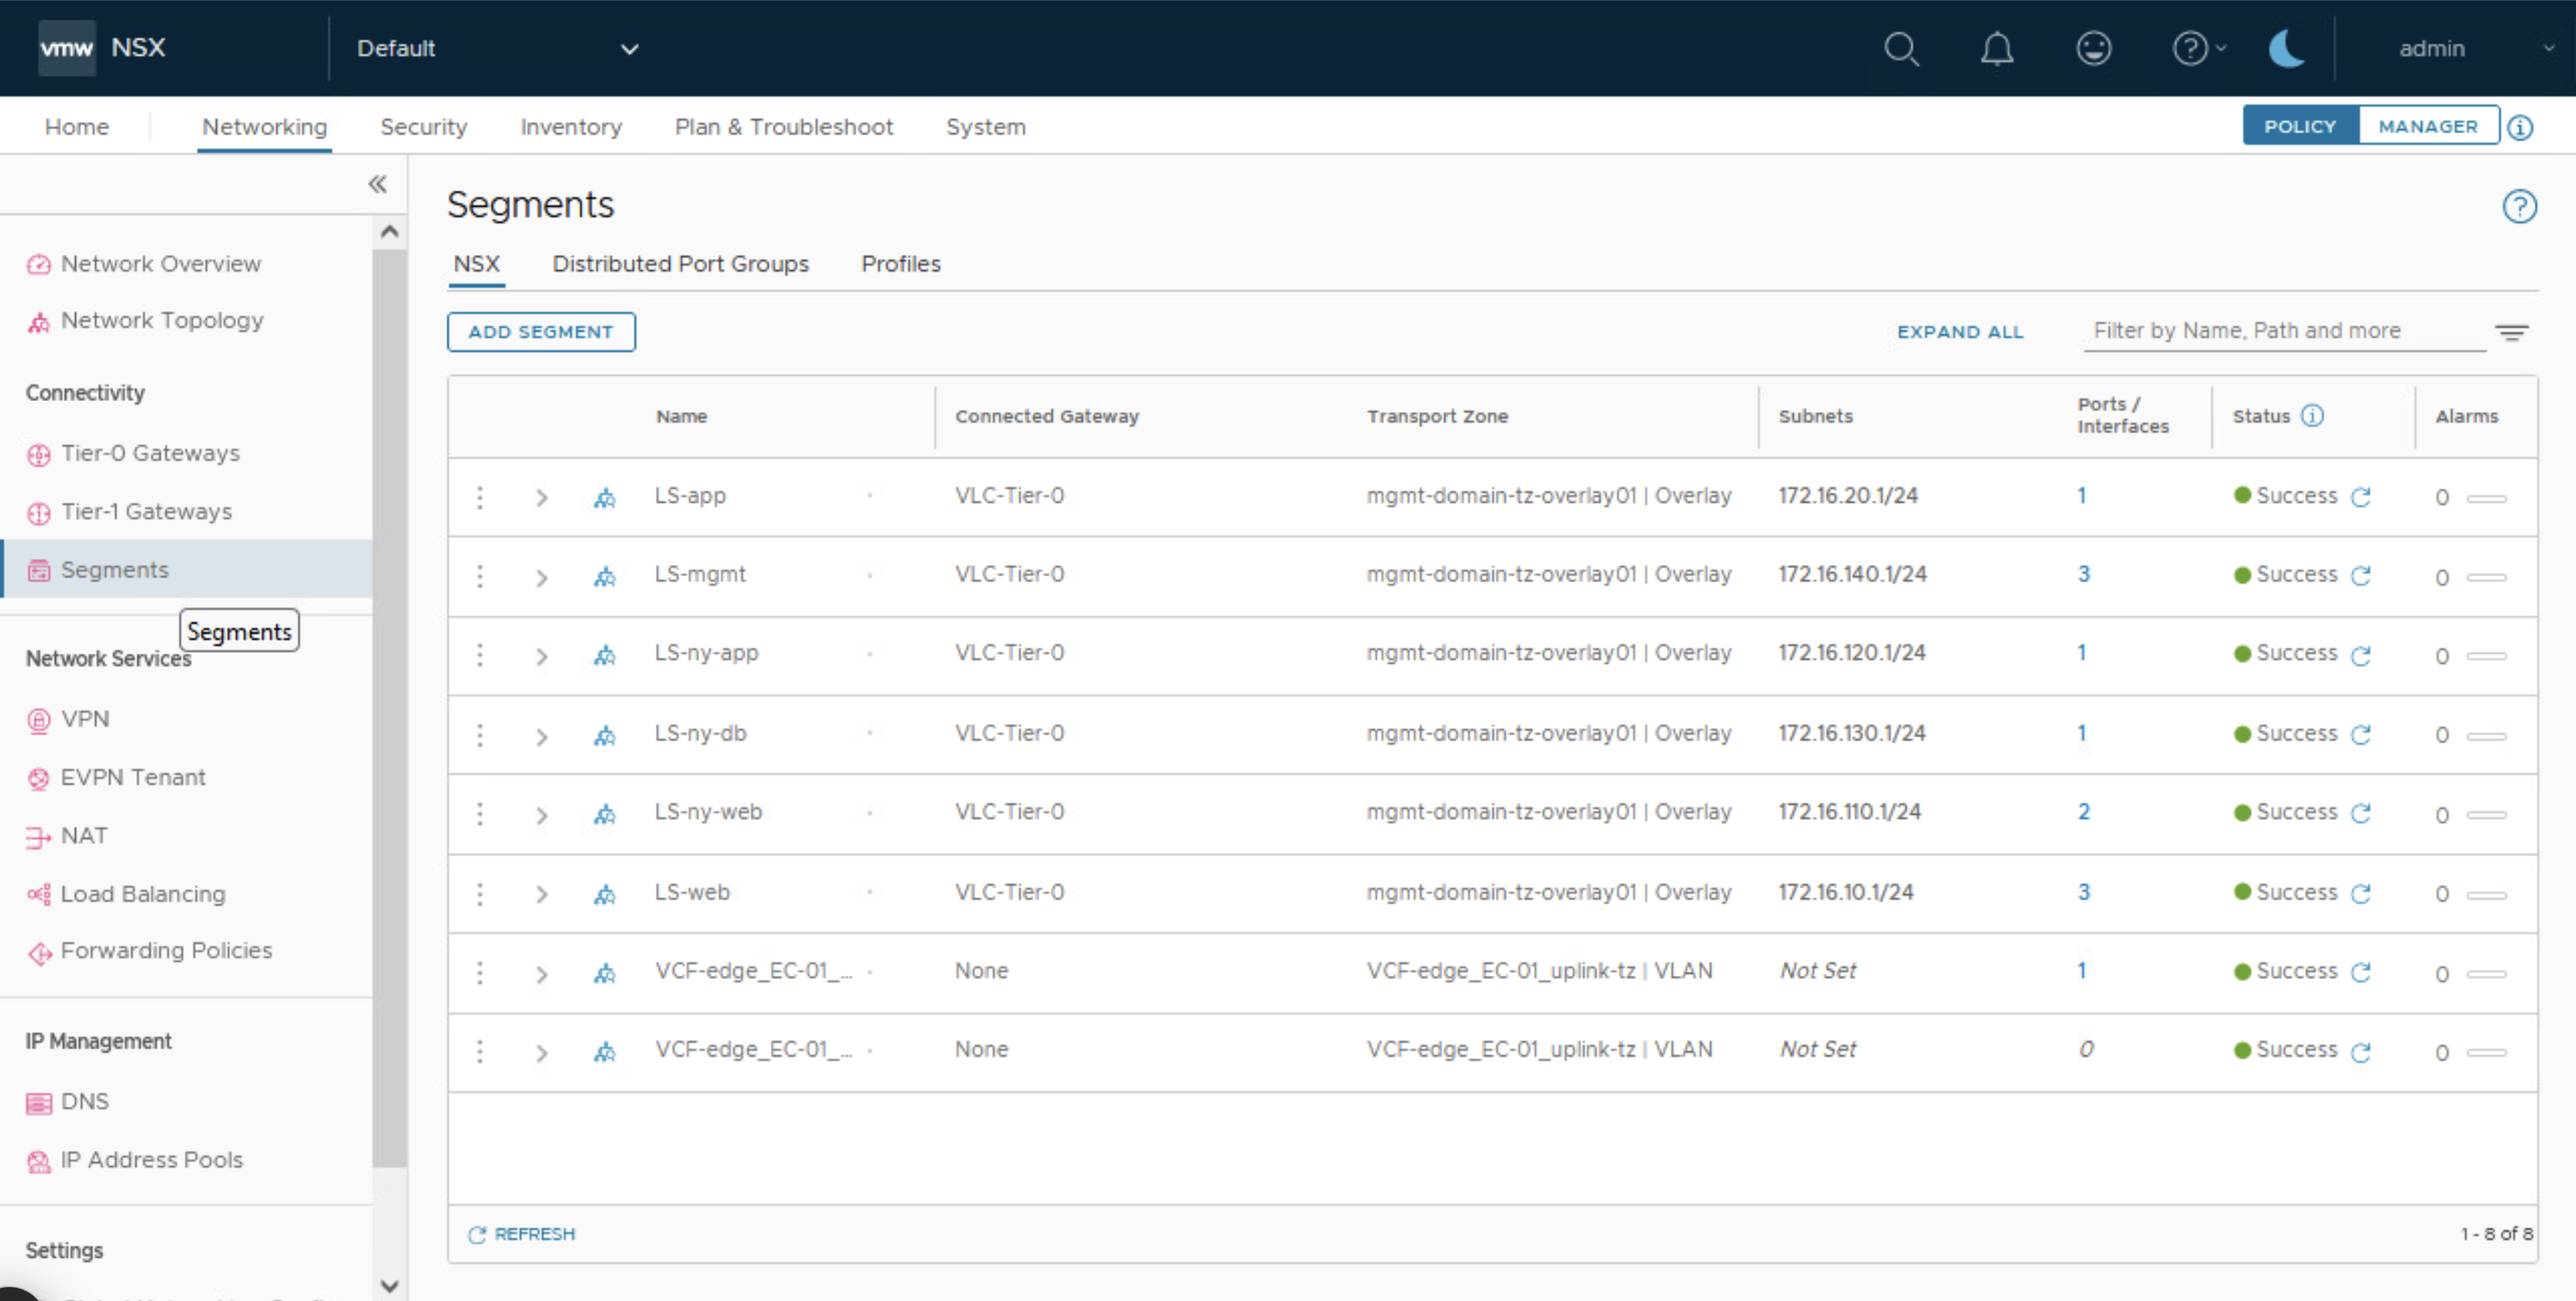
Task: Click Segments page help icon
Action: pyautogui.click(x=2519, y=207)
